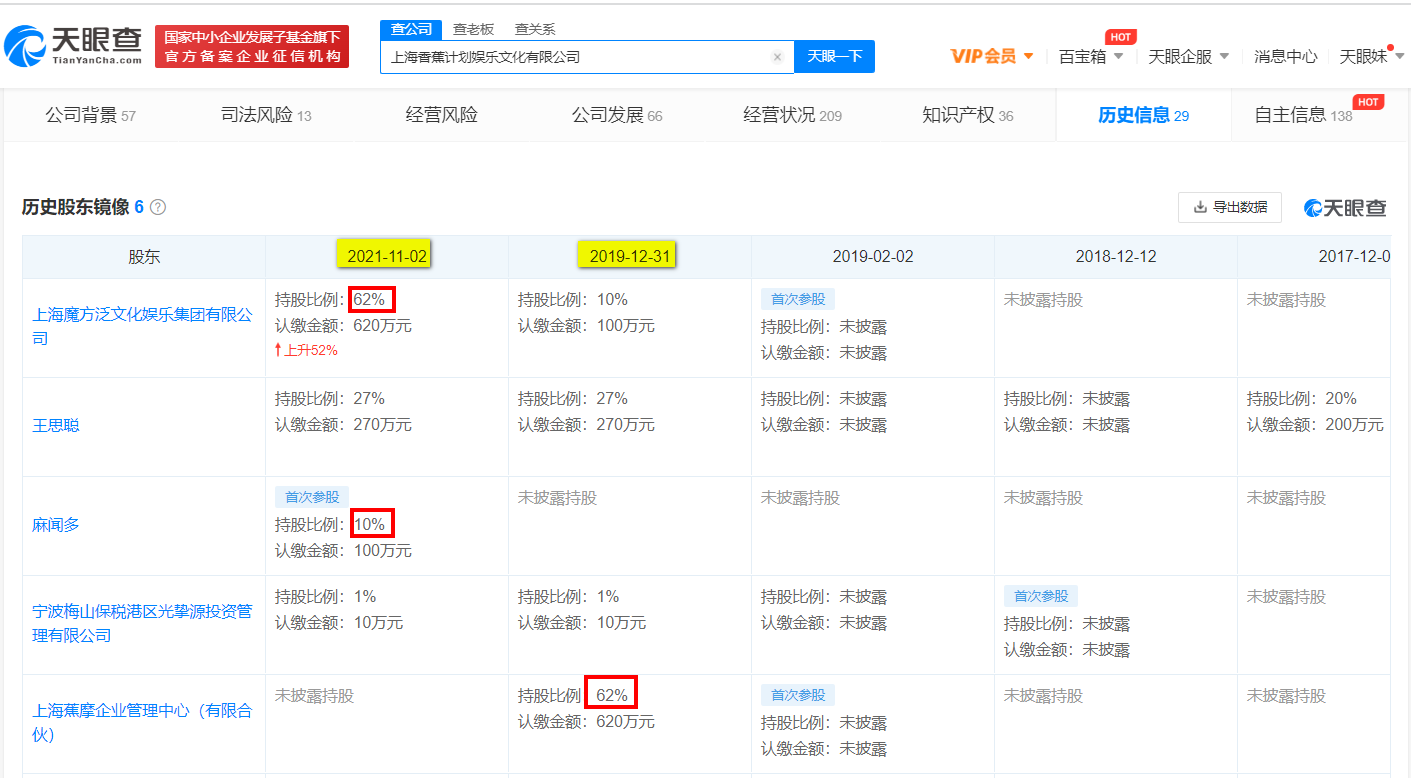The height and width of the screenshot is (778, 1411).
Task: Open 消息中心 in header
Action: (x=1286, y=57)
